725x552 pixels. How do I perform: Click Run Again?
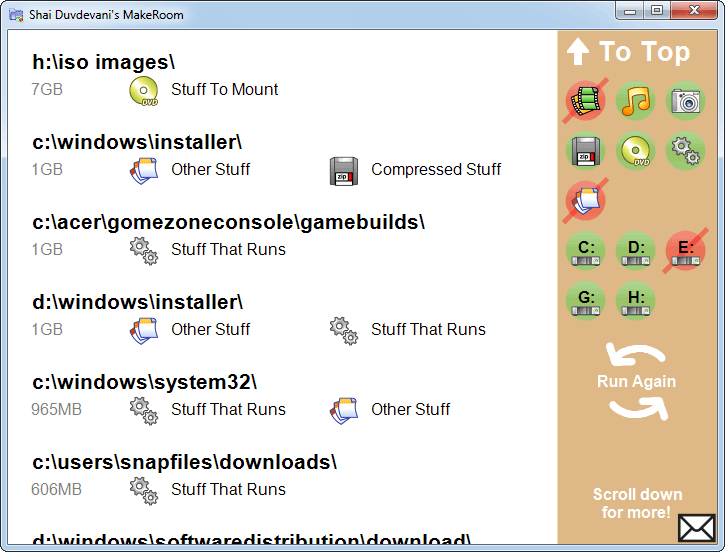pos(636,381)
